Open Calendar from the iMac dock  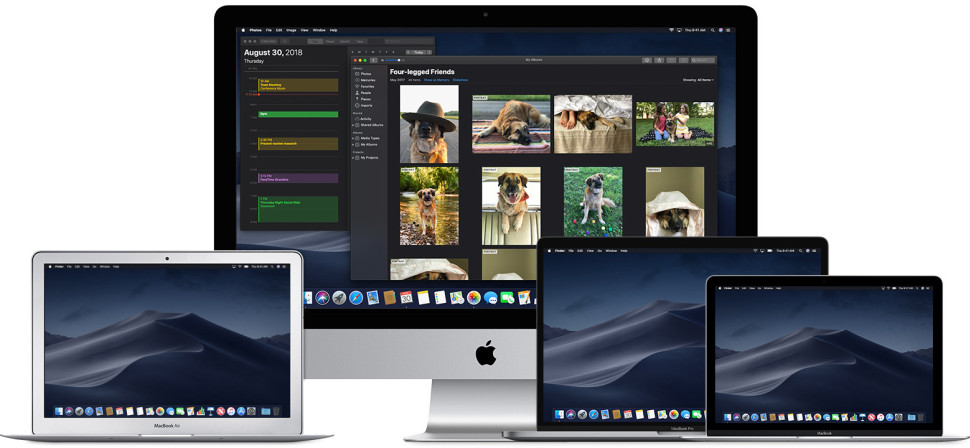point(406,298)
